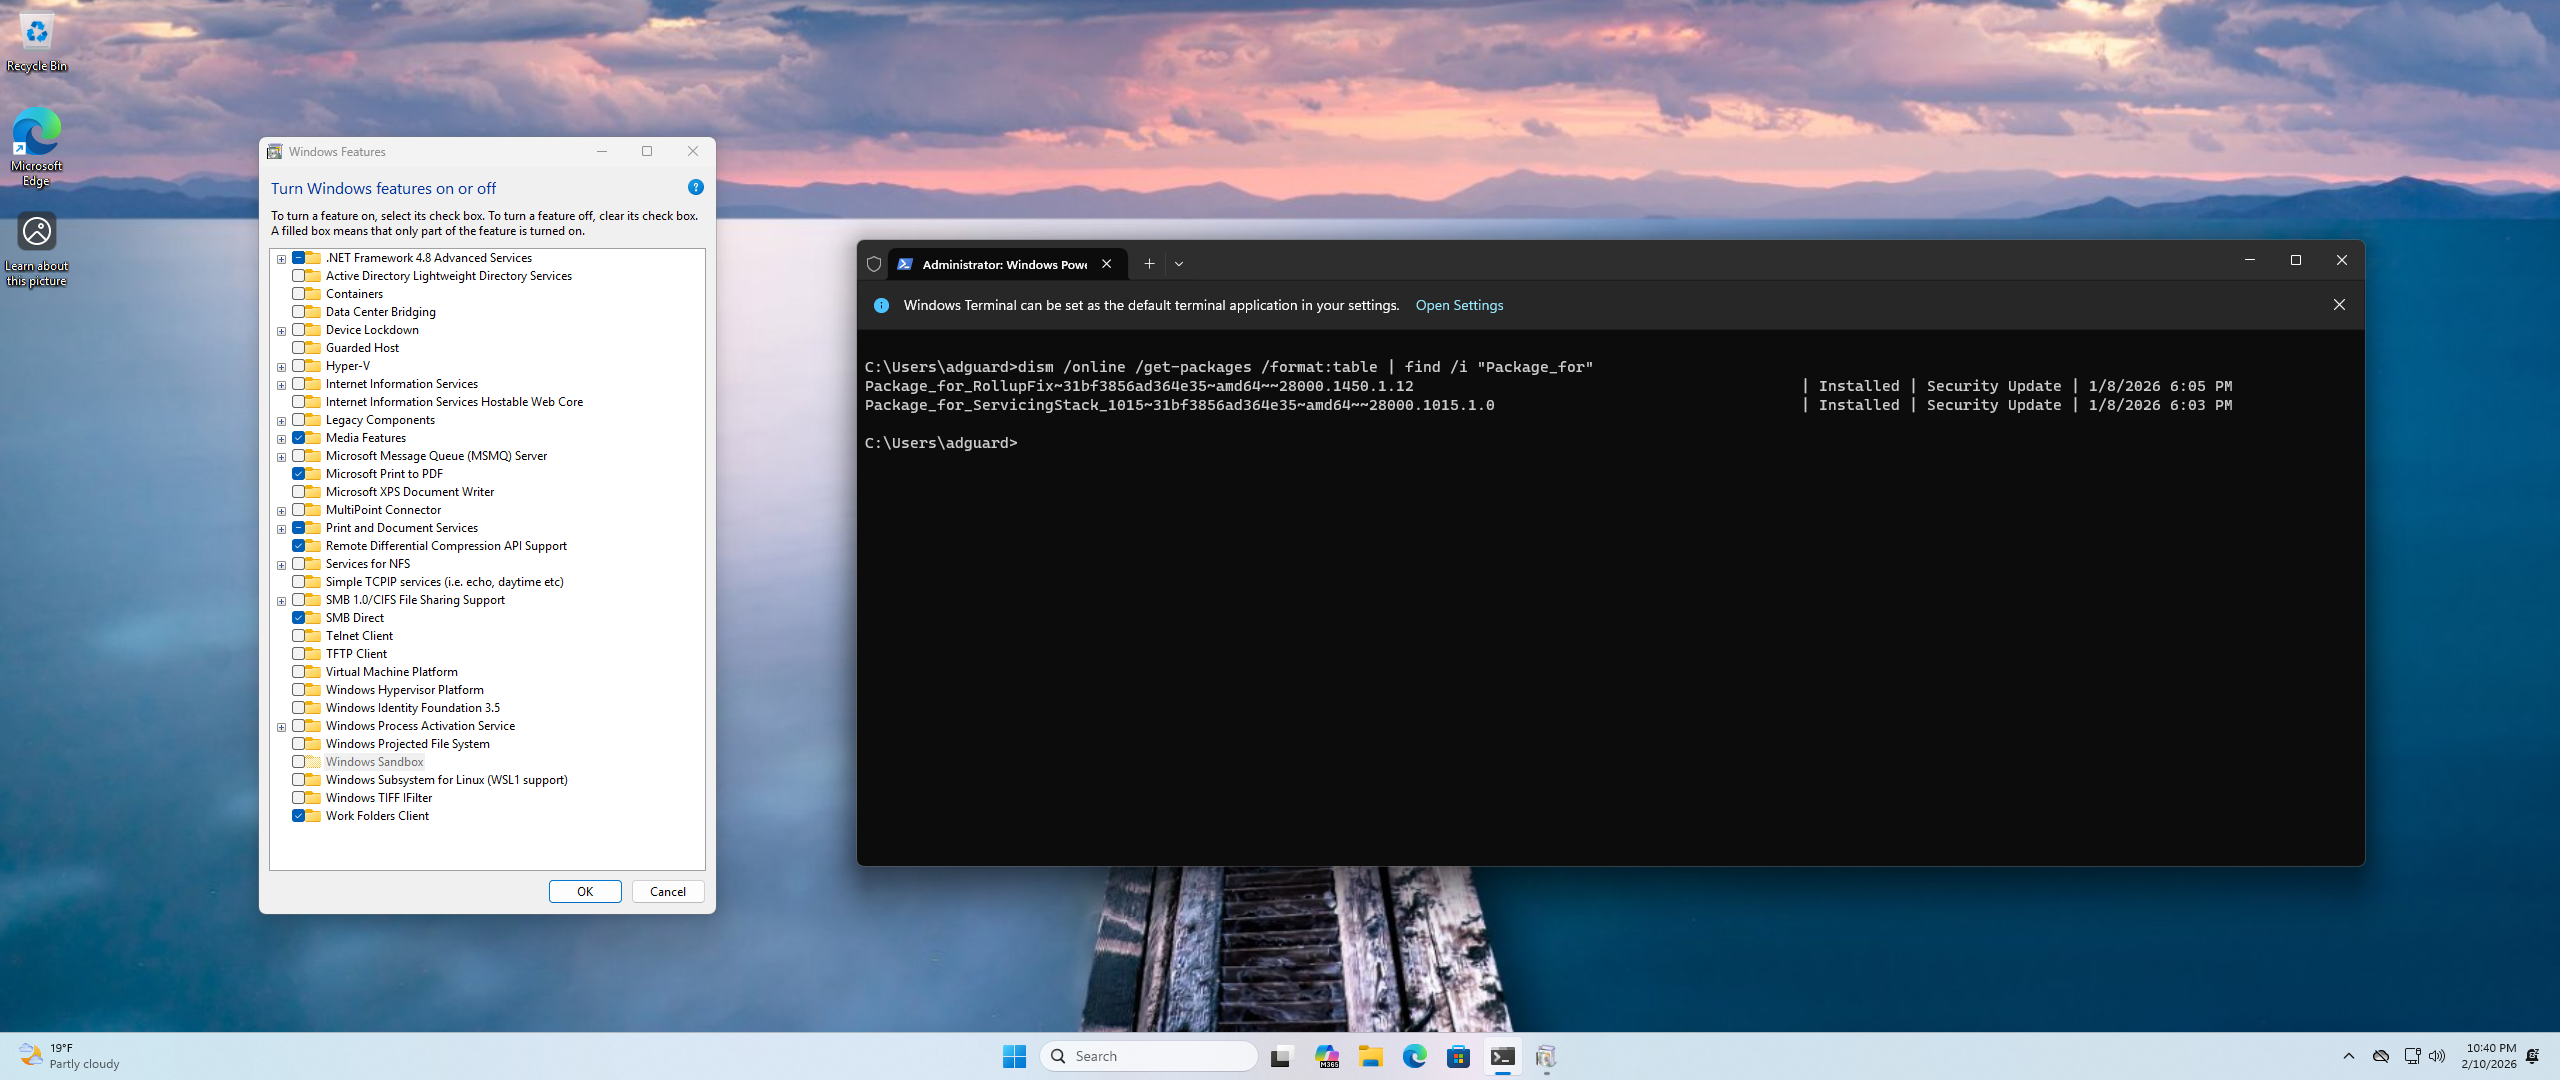The height and width of the screenshot is (1080, 2560).
Task: Open a new terminal tab with plus
Action: click(1149, 264)
